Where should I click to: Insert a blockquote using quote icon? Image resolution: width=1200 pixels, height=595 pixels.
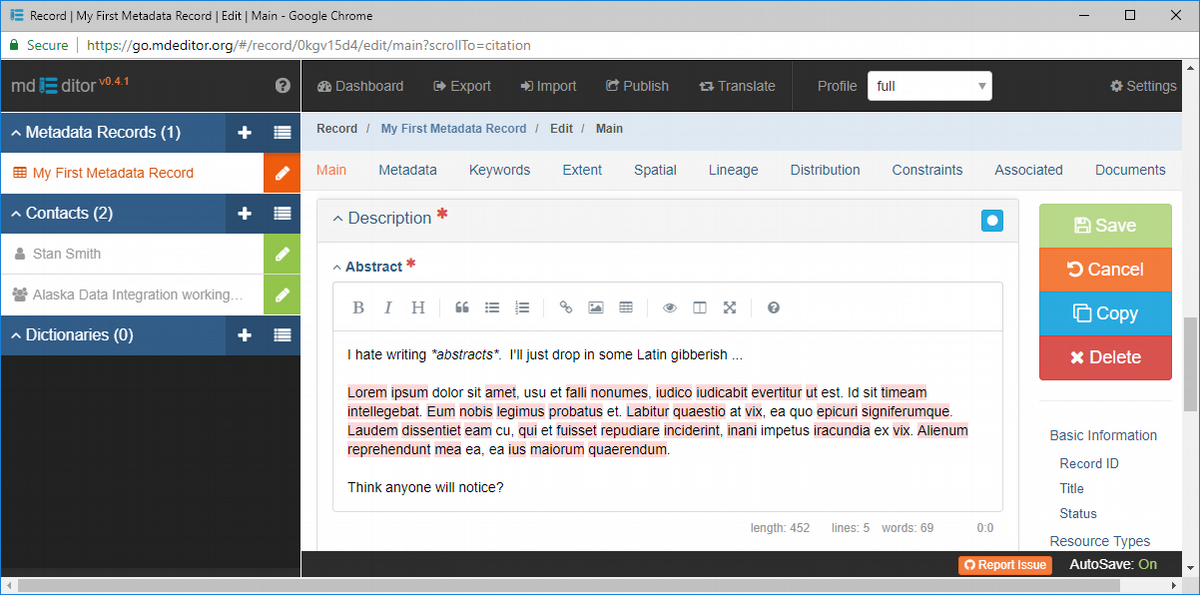pos(462,308)
